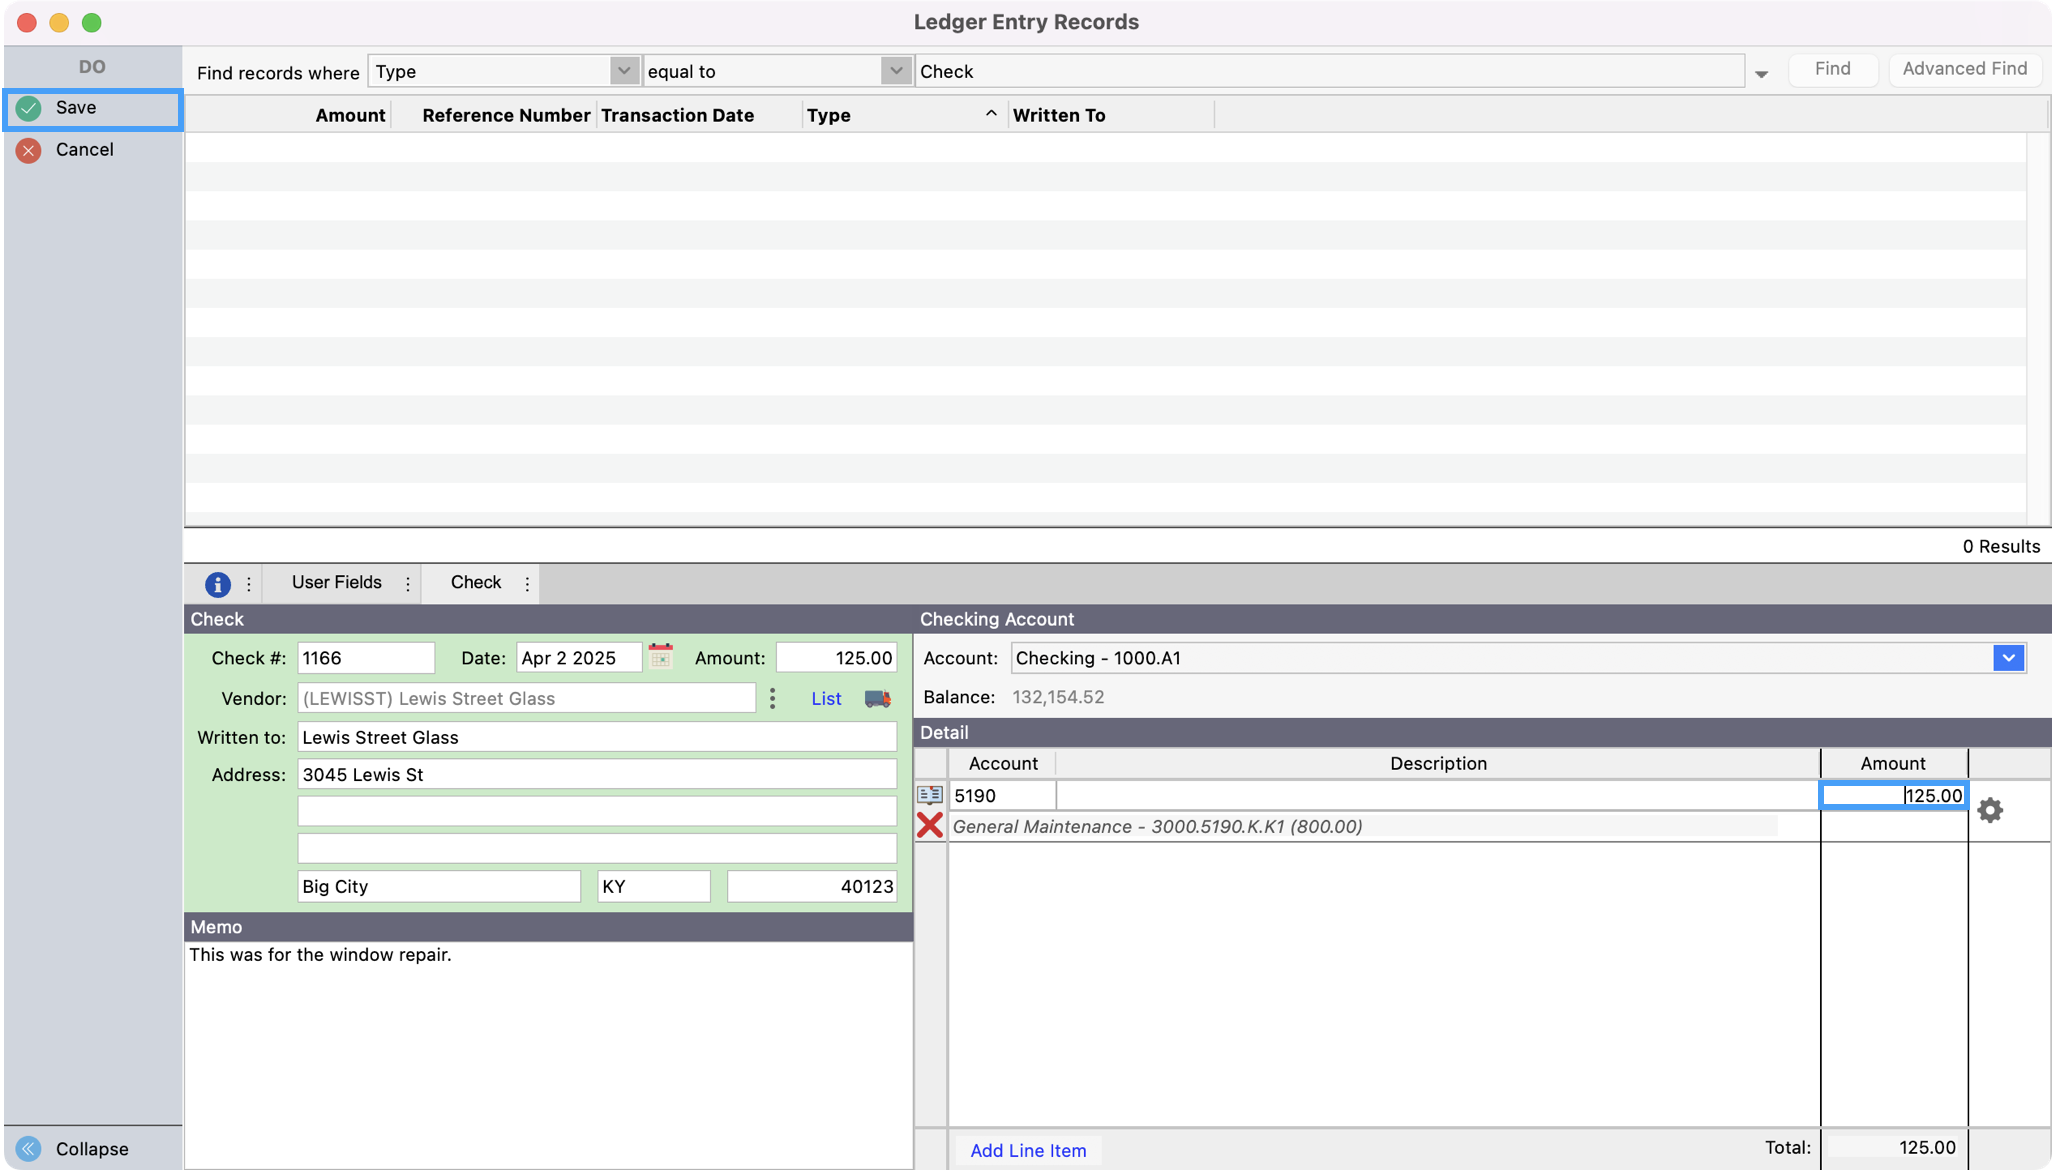Collapse the sidebar with arrow icon
Viewport: 2052px width, 1170px height.
pos(29,1149)
